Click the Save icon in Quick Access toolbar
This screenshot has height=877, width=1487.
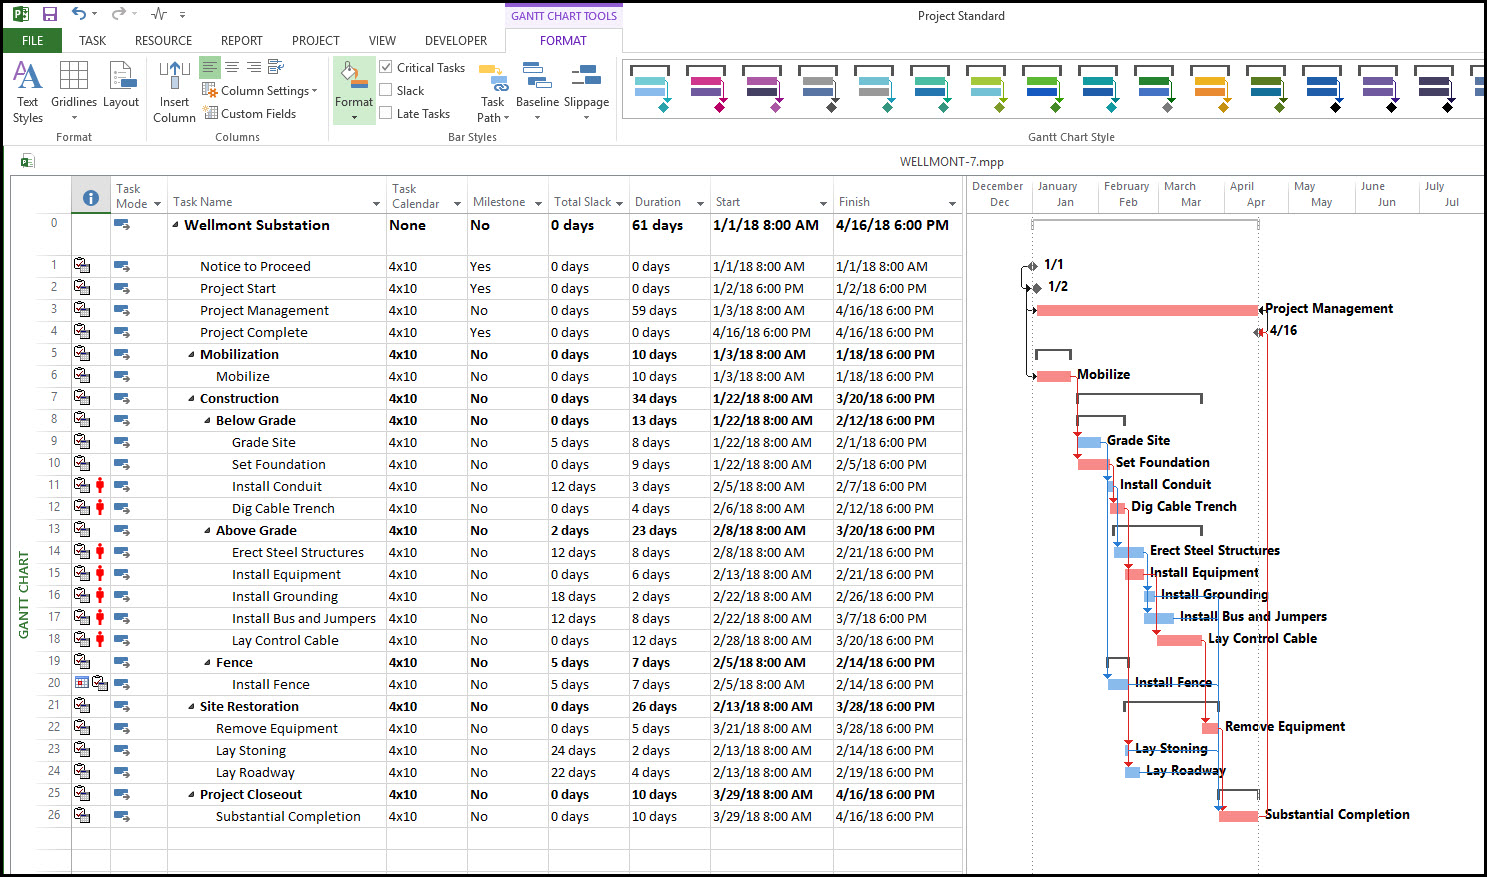[x=48, y=13]
